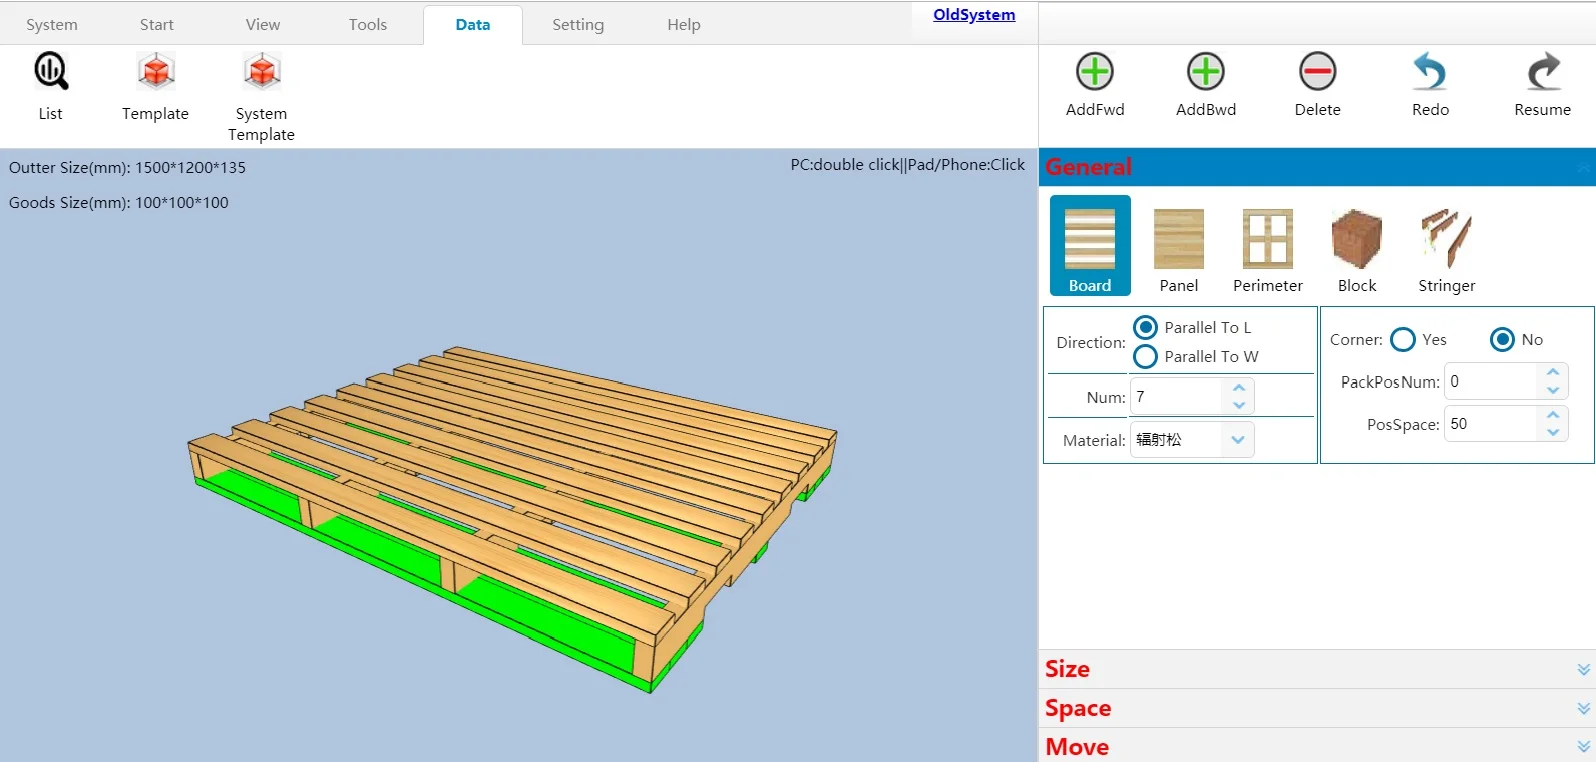Click the Redo arrow icon

pyautogui.click(x=1430, y=72)
